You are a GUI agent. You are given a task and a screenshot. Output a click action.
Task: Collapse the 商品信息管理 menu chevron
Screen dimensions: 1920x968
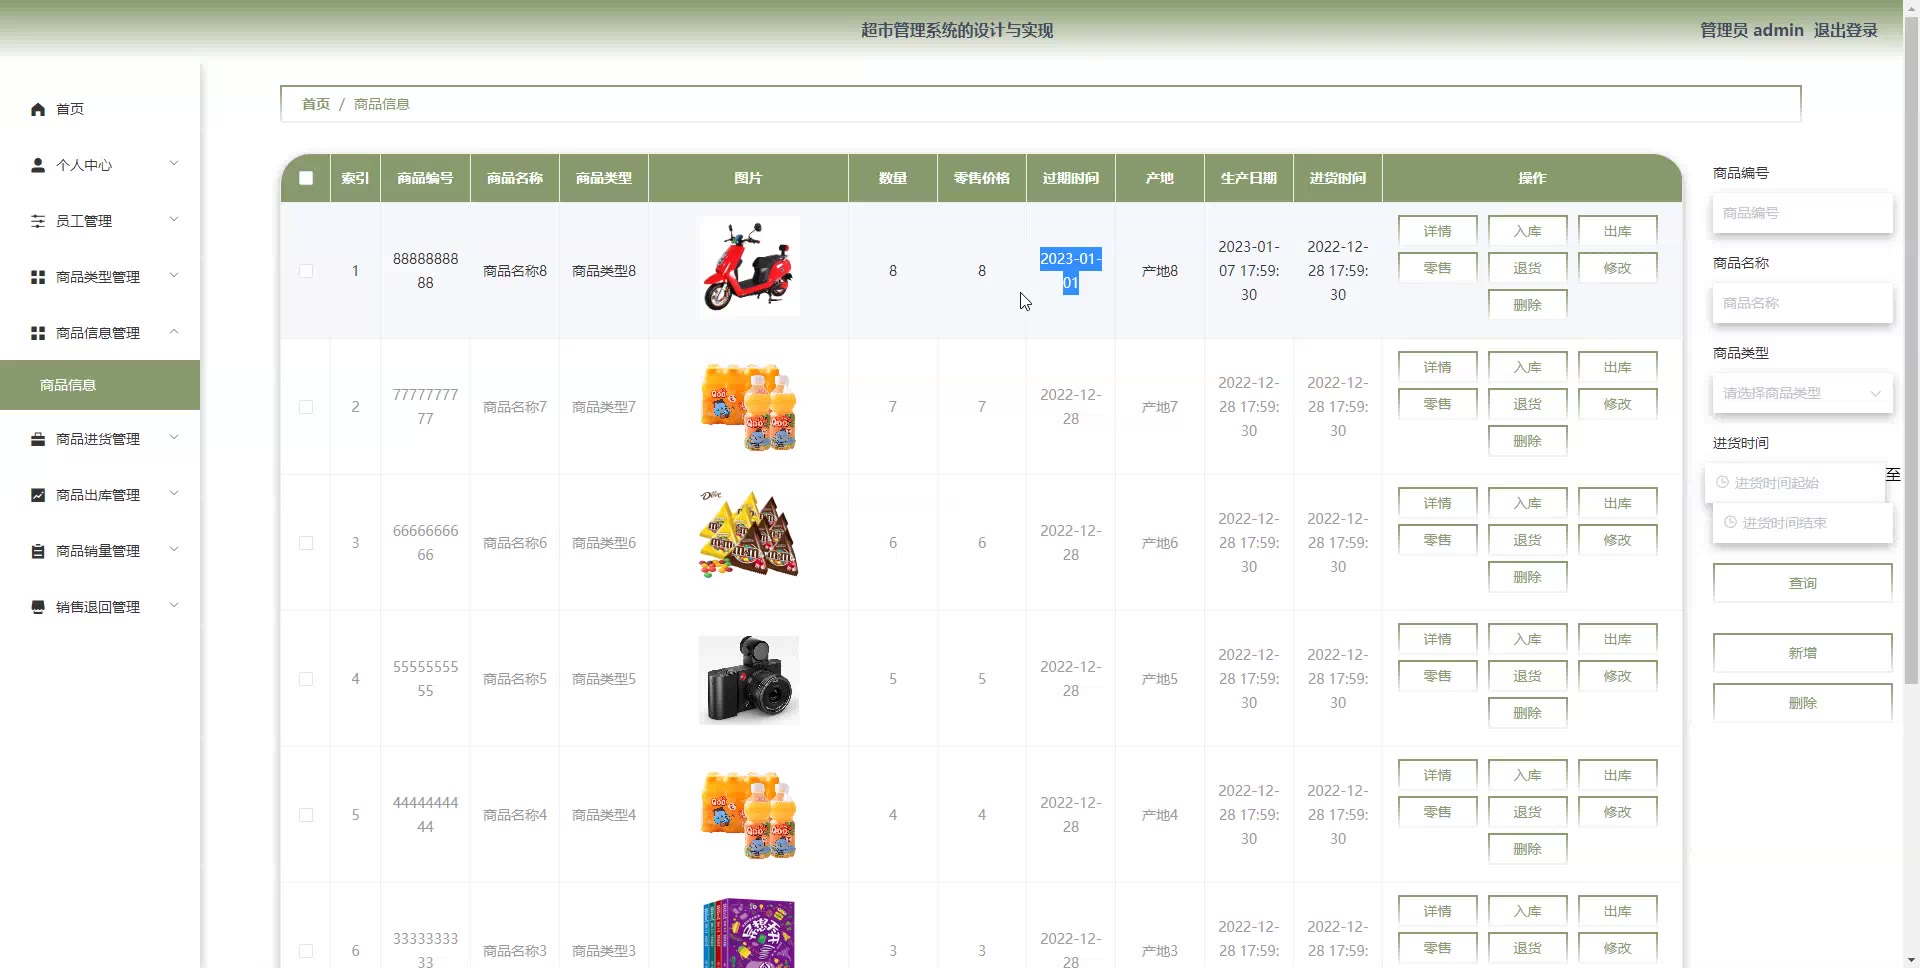[174, 332]
